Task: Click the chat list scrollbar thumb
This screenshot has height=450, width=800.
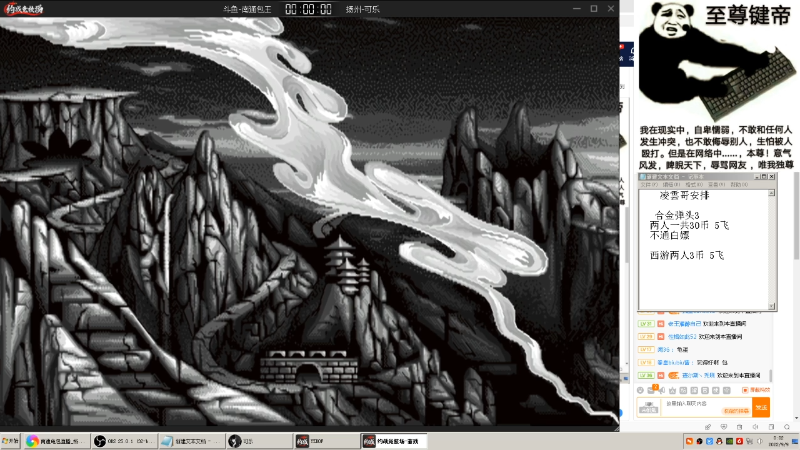Action: coord(771,376)
